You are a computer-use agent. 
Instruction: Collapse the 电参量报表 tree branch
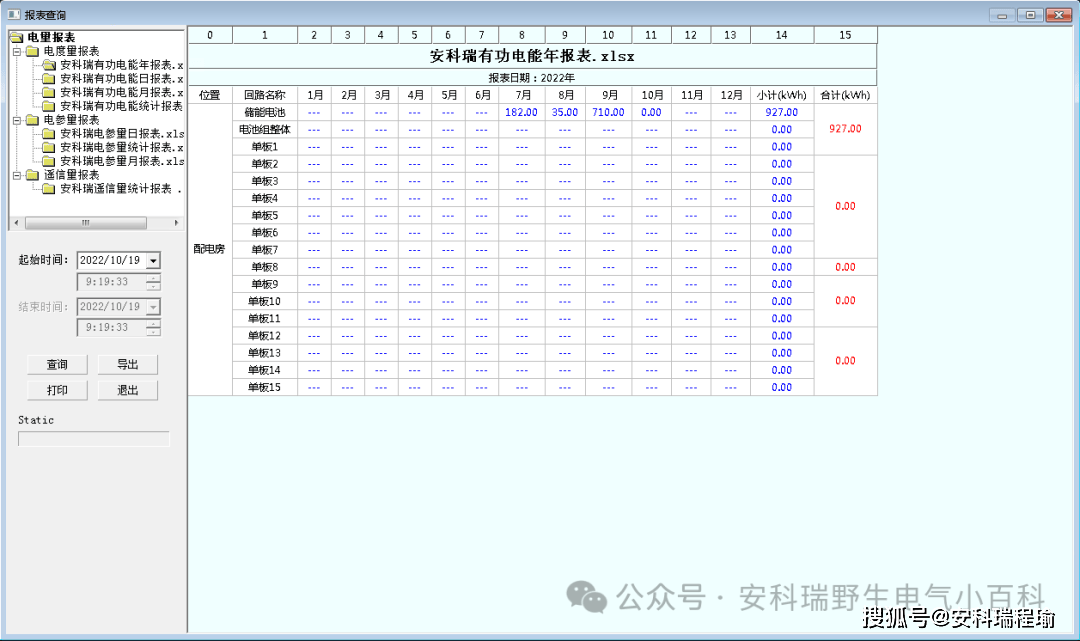tap(17, 120)
